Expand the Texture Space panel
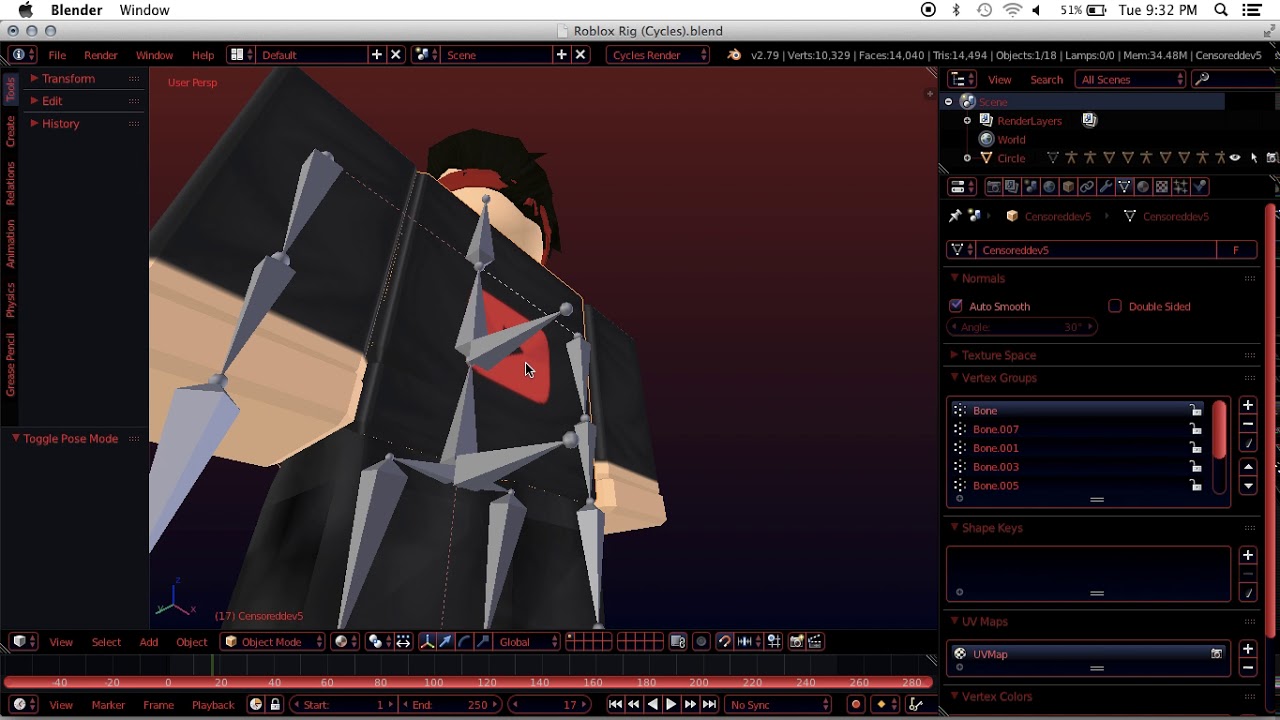 pos(998,355)
